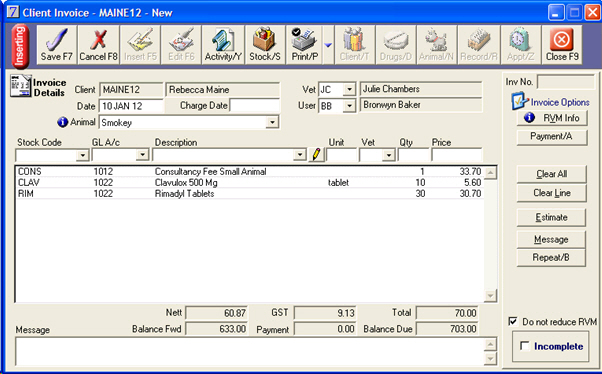Screen dimensions: 602x374
Task: Select the Rimadyl Tablets row
Action: click(x=250, y=194)
